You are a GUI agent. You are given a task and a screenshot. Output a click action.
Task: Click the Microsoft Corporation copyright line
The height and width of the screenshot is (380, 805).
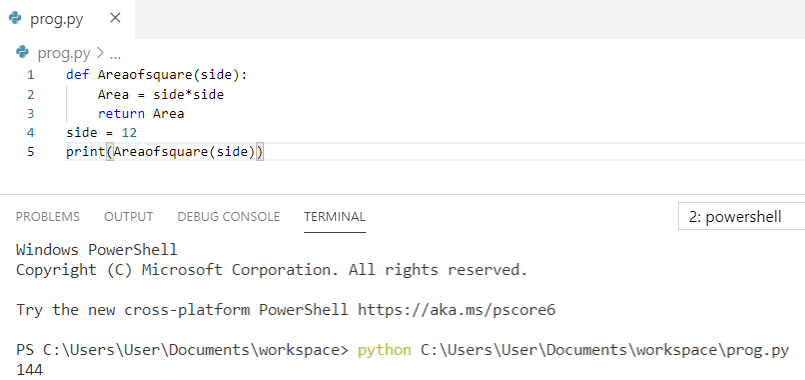pyautogui.click(x=272, y=270)
